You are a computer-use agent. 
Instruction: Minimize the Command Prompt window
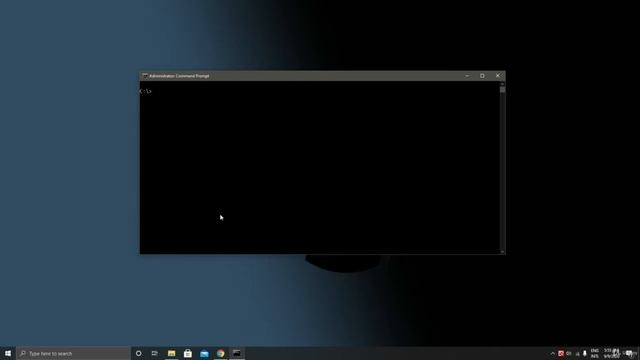coord(467,76)
